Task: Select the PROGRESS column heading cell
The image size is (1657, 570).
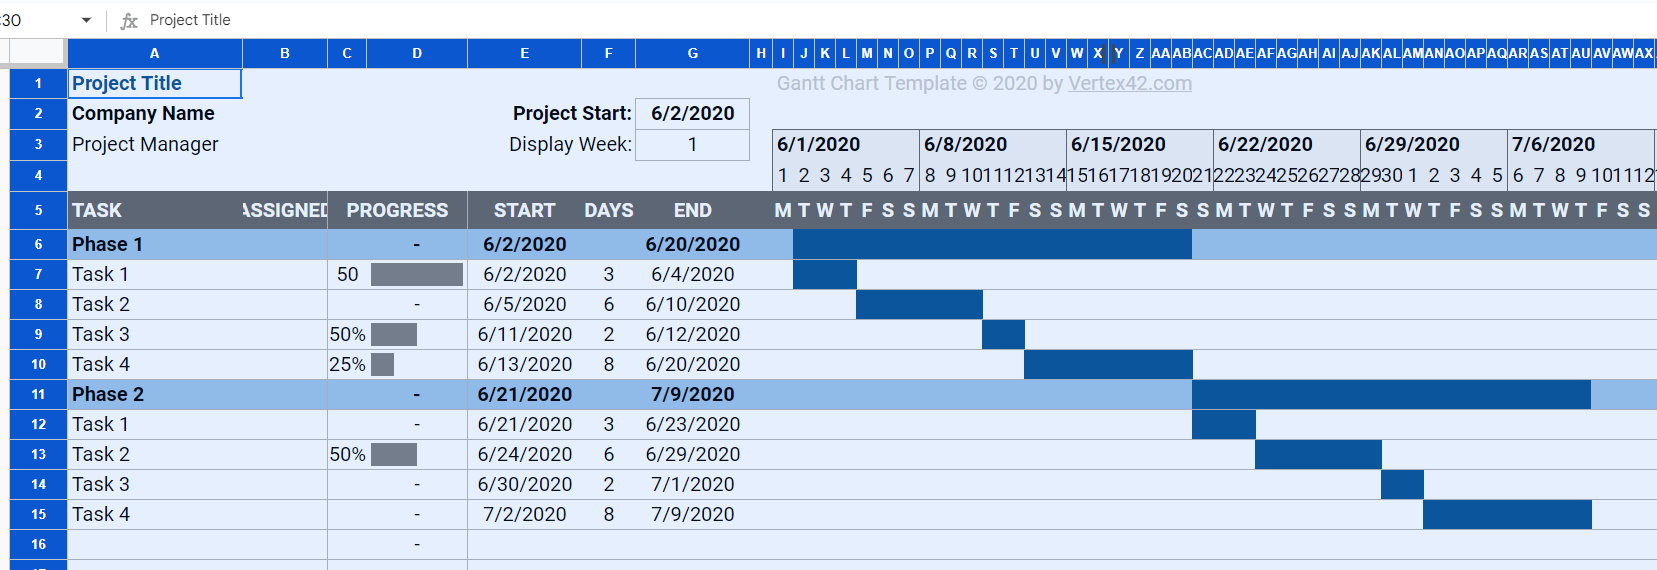Action: pyautogui.click(x=397, y=210)
